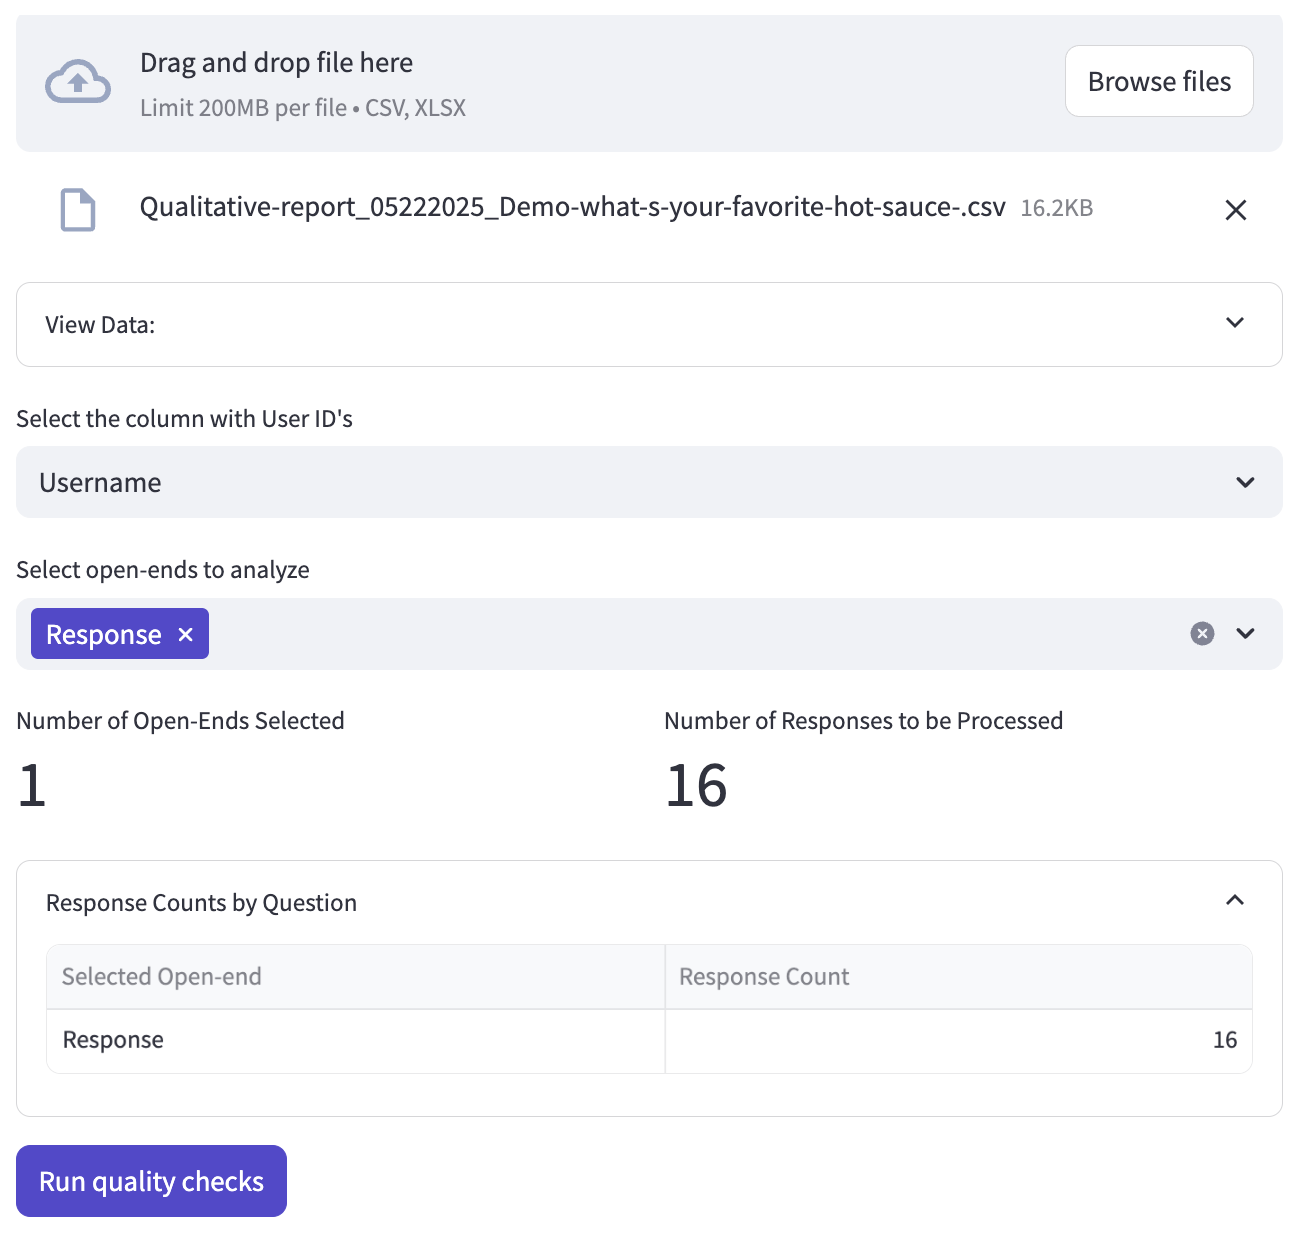Click Run quality checks button
The width and height of the screenshot is (1303, 1234).
151,1181
